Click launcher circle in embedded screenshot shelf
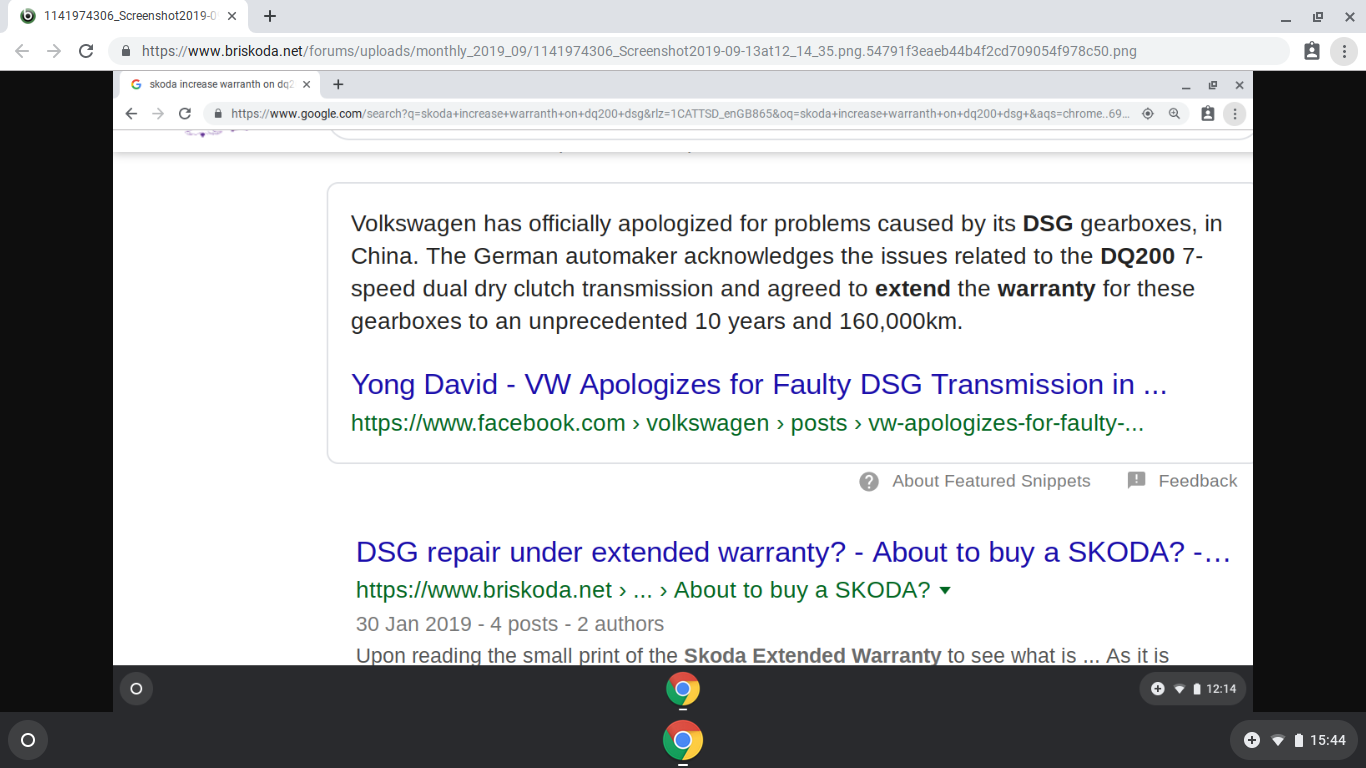The image size is (1366, 768). click(136, 689)
